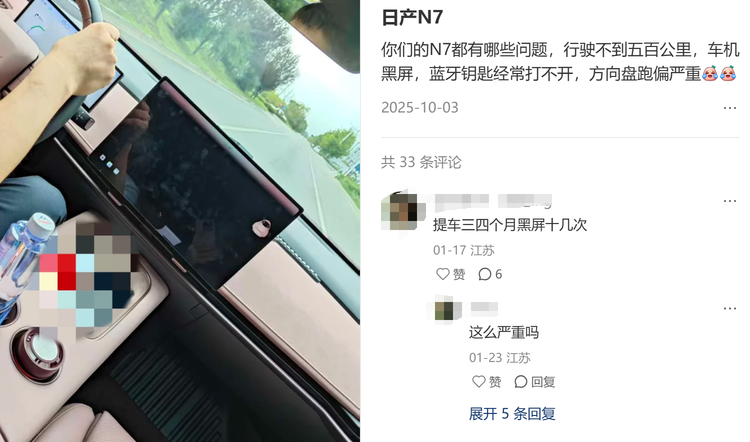Select the post date 2025-10-03
Image resolution: width=750 pixels, height=442 pixels.
click(x=419, y=108)
